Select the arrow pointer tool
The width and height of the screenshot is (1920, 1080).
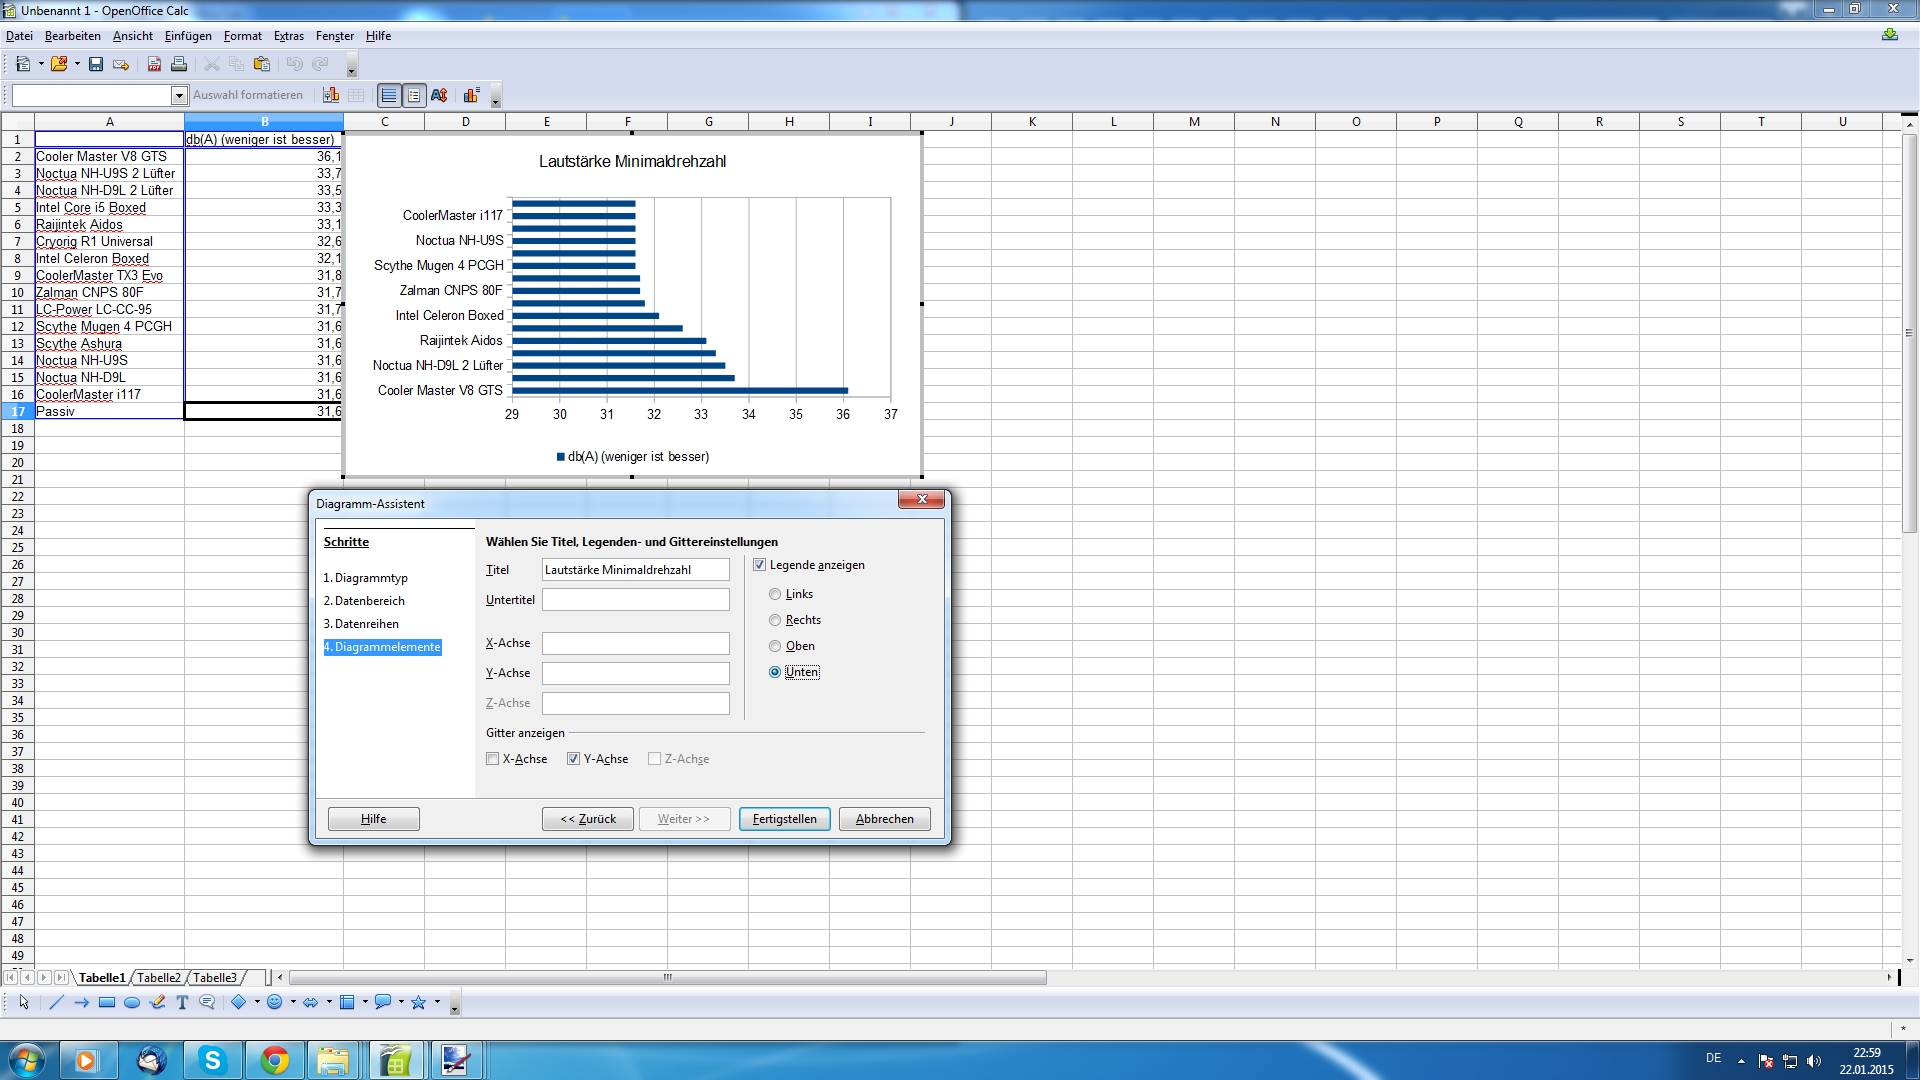click(x=24, y=1002)
